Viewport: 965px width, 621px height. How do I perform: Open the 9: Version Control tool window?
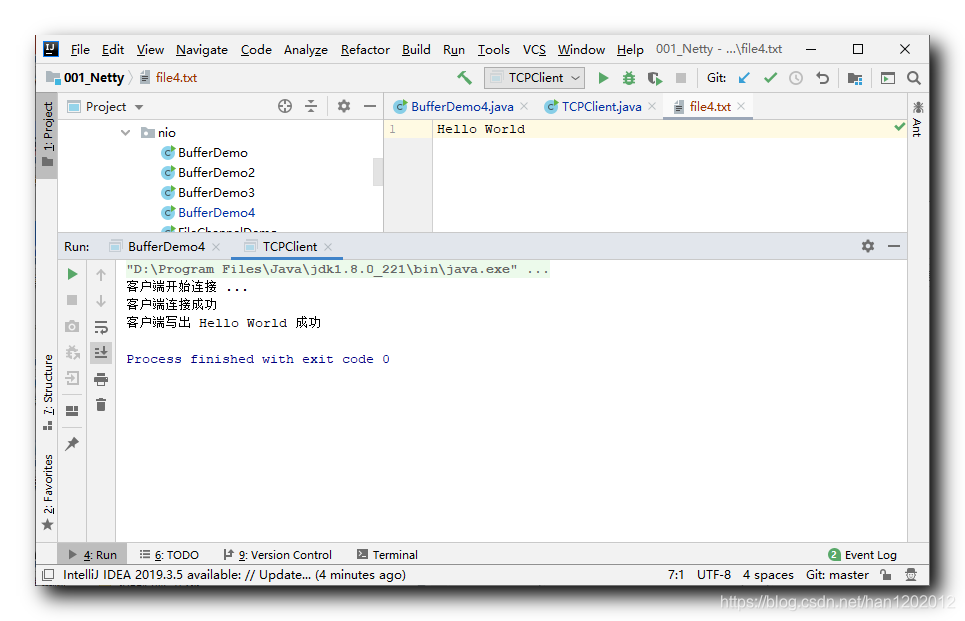(278, 555)
